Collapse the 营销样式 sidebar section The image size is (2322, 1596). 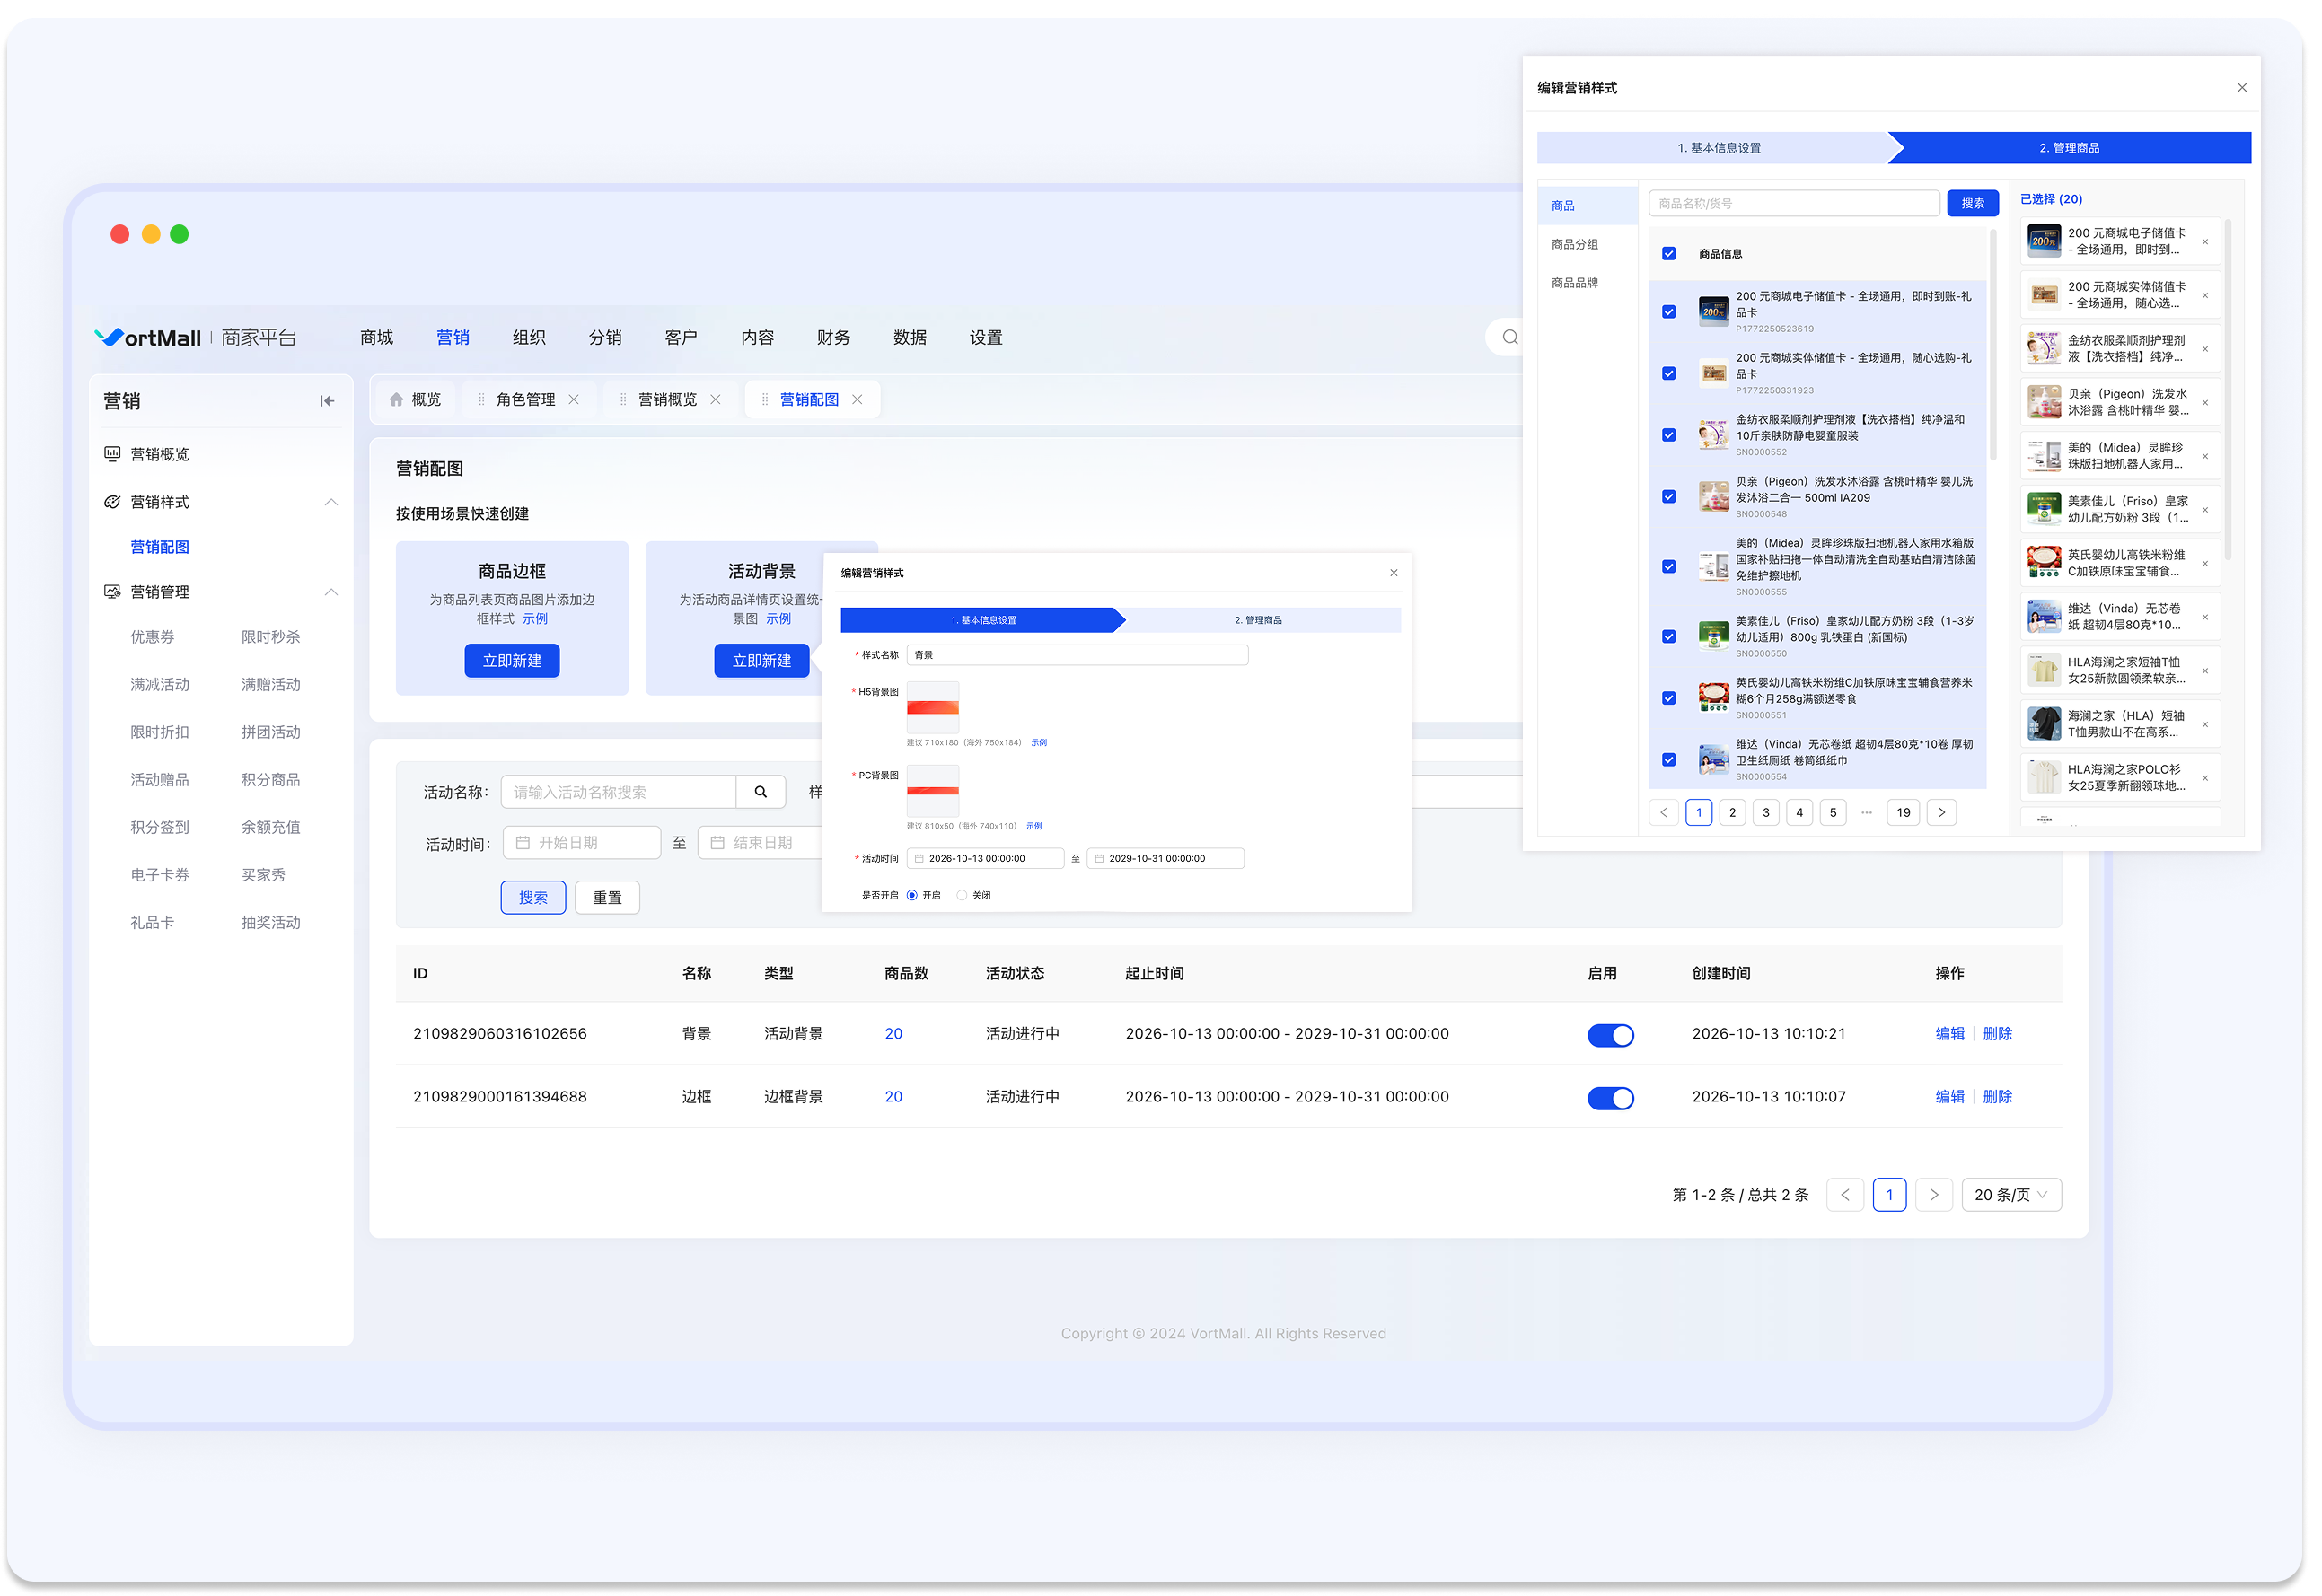(331, 503)
